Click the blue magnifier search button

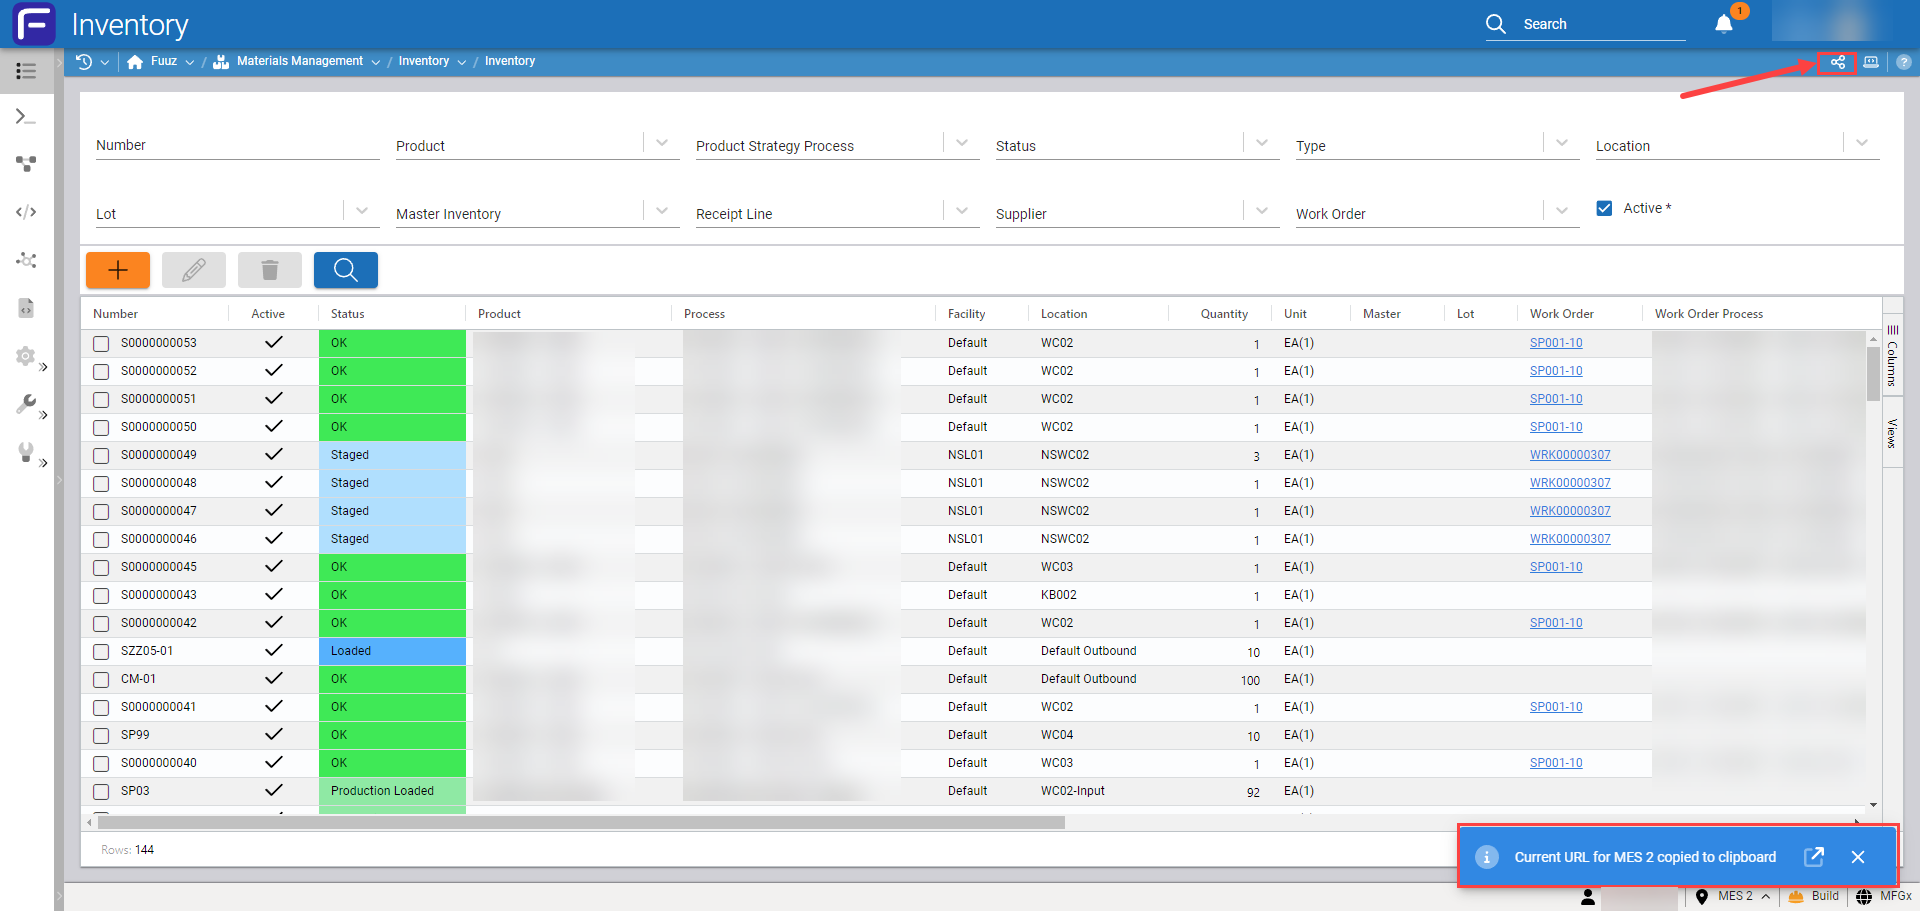pyautogui.click(x=345, y=270)
